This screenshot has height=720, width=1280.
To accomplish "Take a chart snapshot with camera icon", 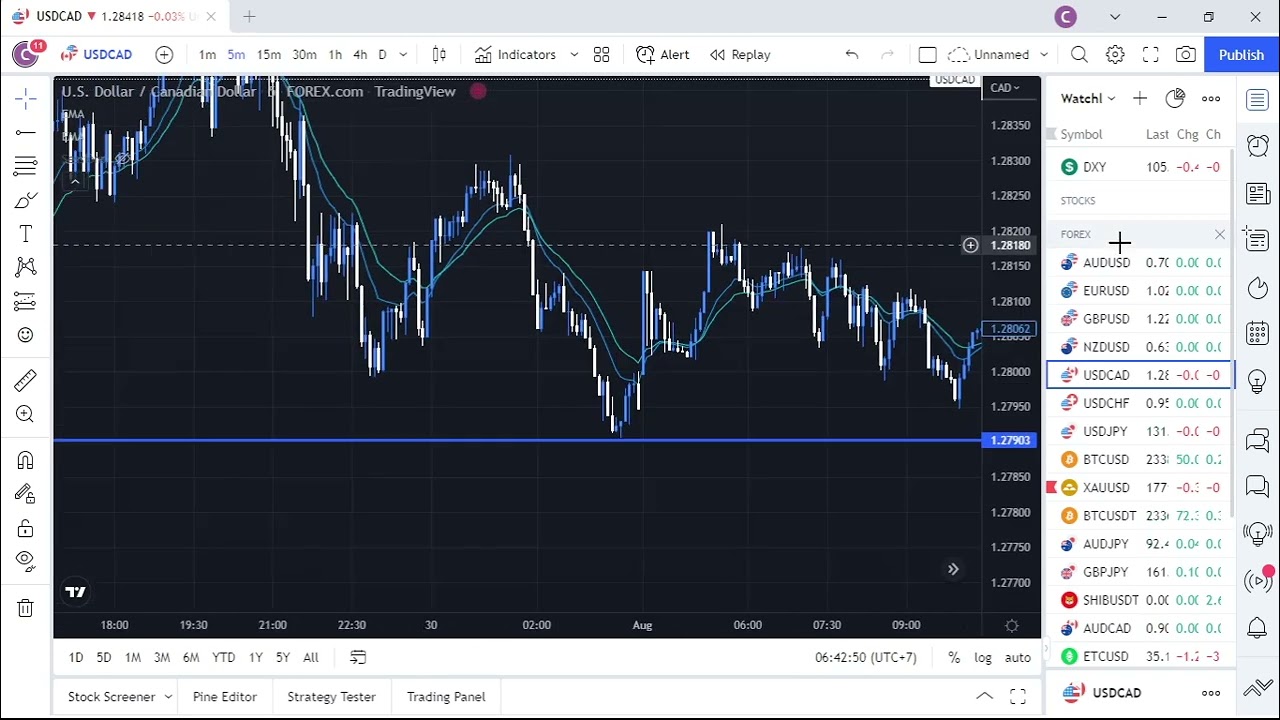I will (1186, 55).
